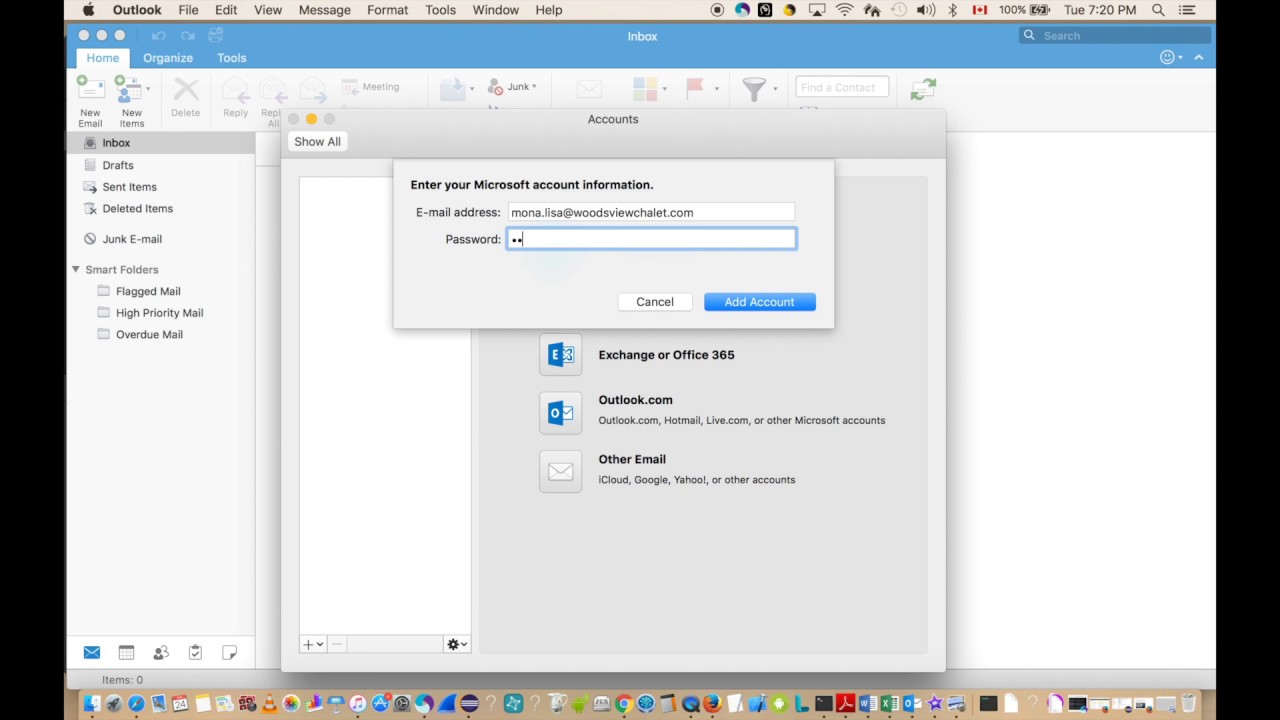Switch to the Home ribbon tab
The image size is (1280, 720).
pos(102,58)
